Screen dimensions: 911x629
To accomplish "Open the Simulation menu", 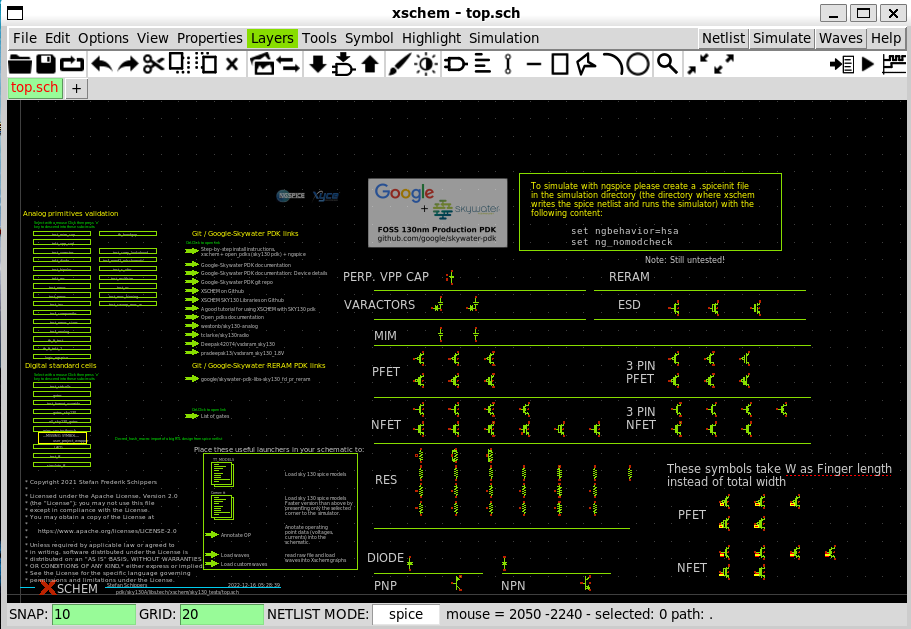I will pos(503,38).
